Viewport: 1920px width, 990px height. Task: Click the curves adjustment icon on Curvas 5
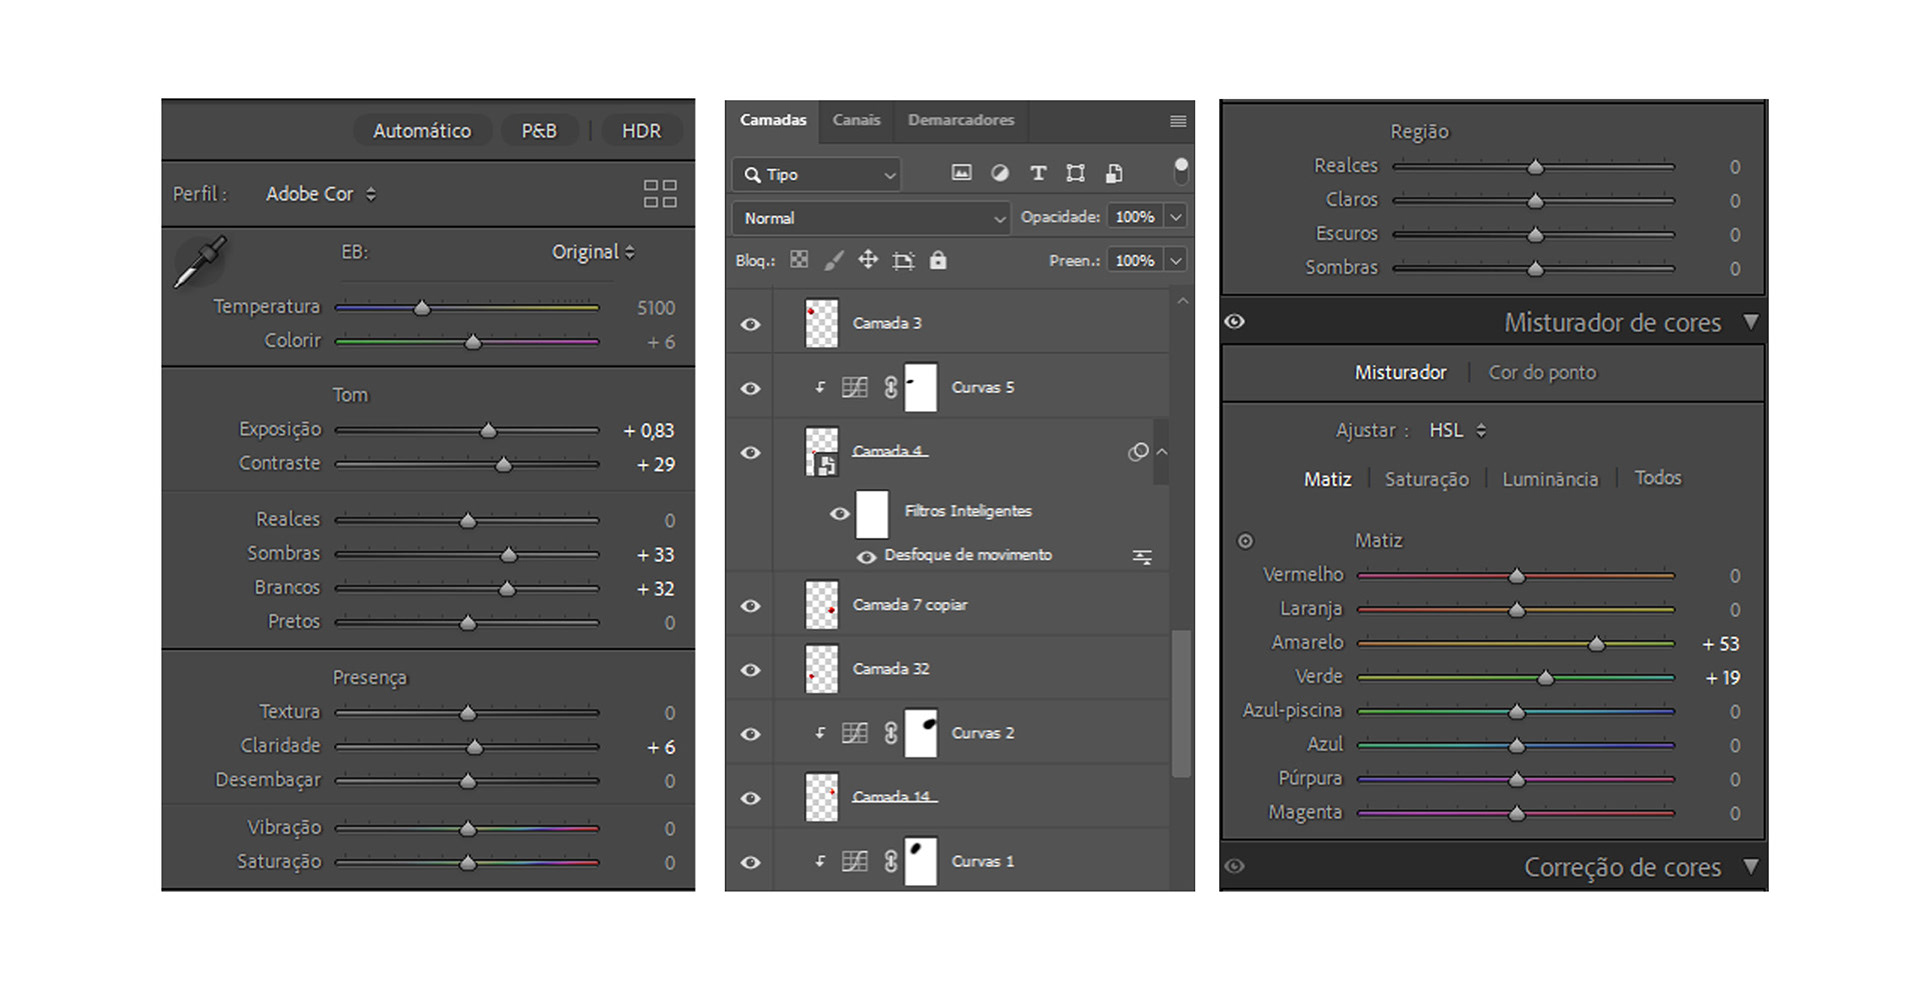pos(855,387)
